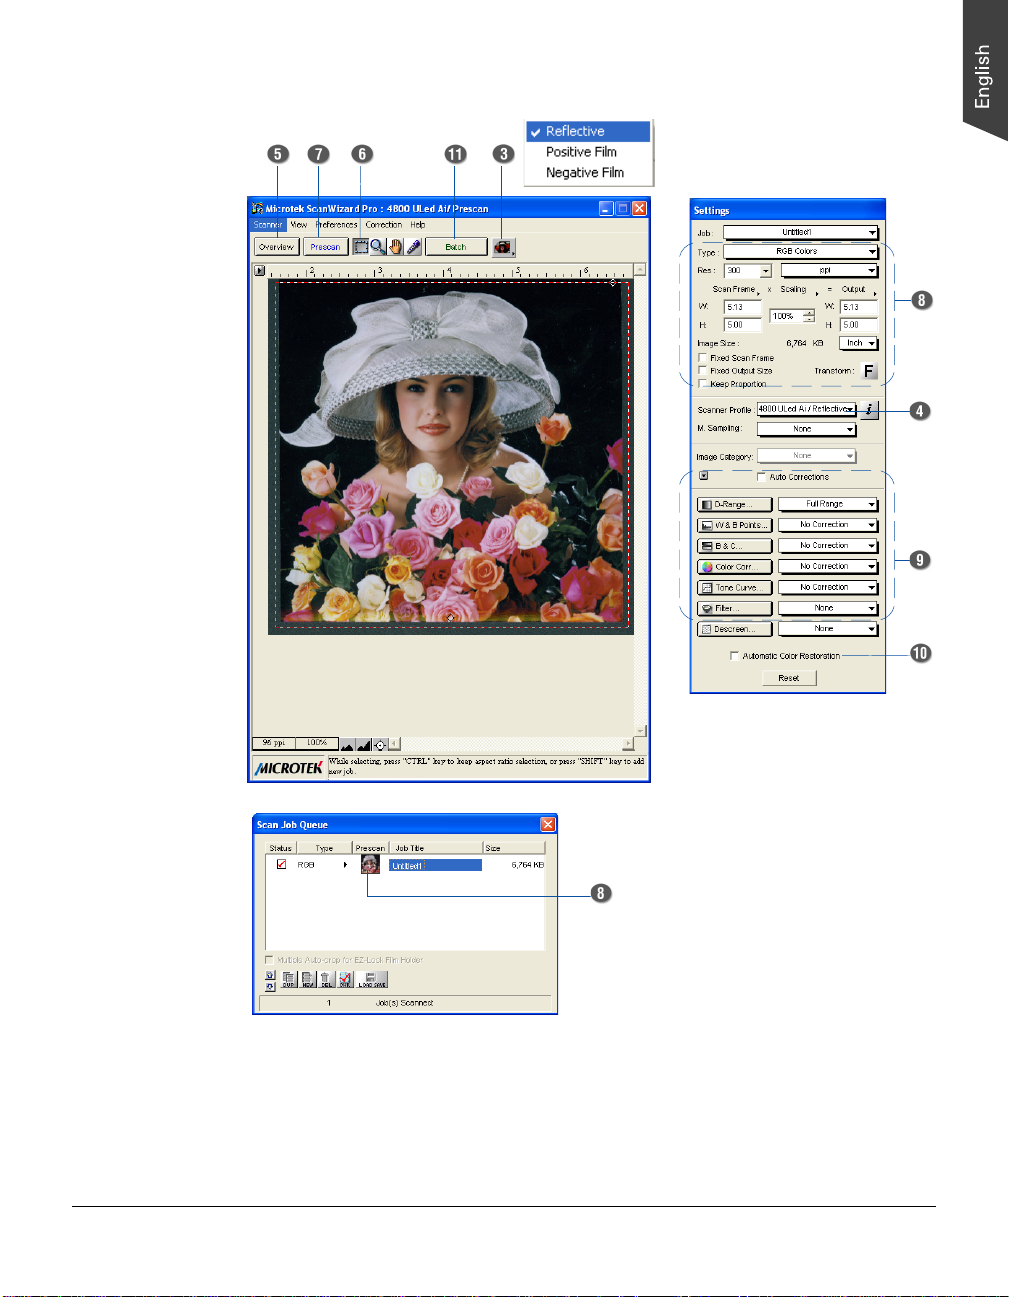1009x1297 pixels.
Task: Click large mountain zoom-in icon
Action: 364,744
